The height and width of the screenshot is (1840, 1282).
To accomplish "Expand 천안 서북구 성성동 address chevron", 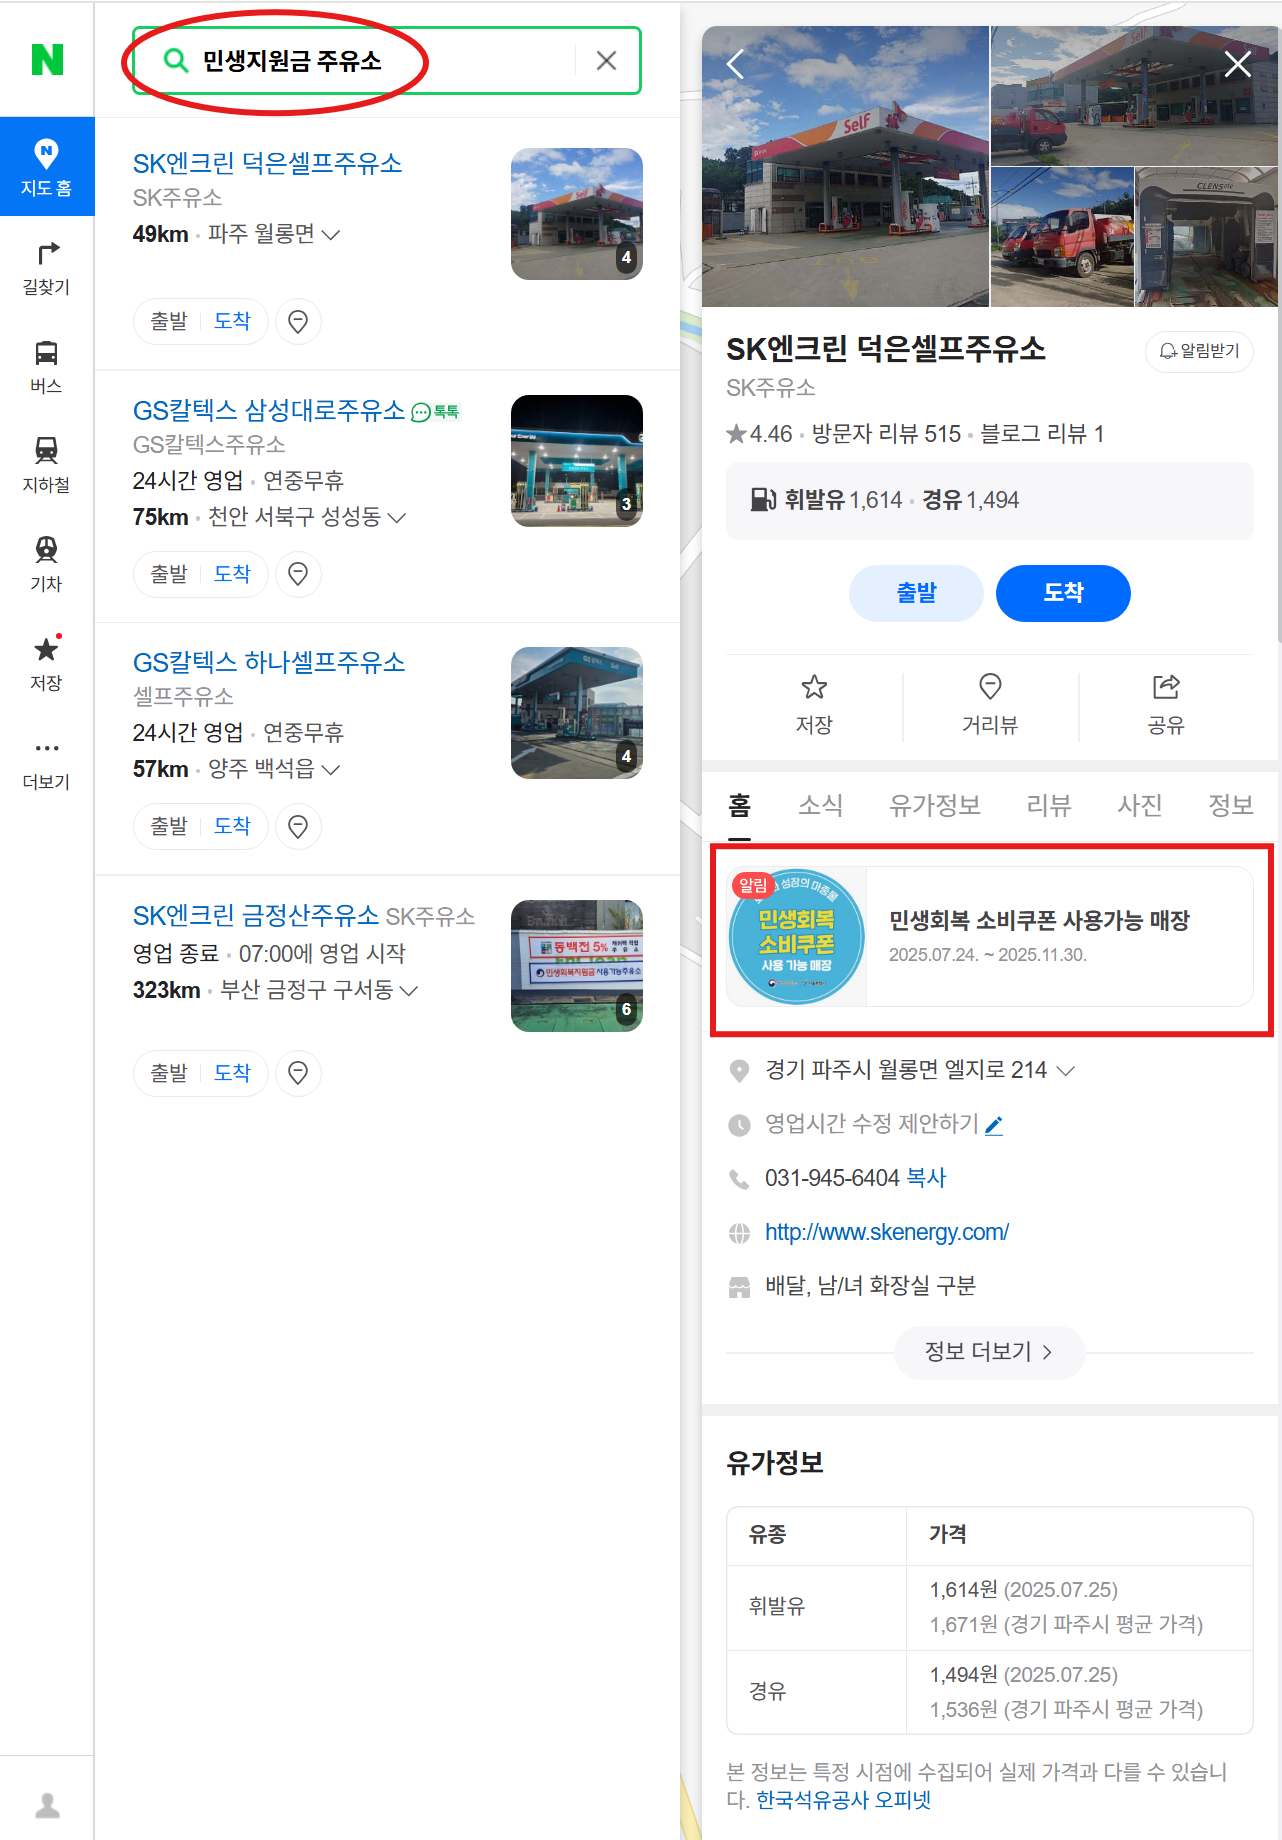I will [x=397, y=517].
